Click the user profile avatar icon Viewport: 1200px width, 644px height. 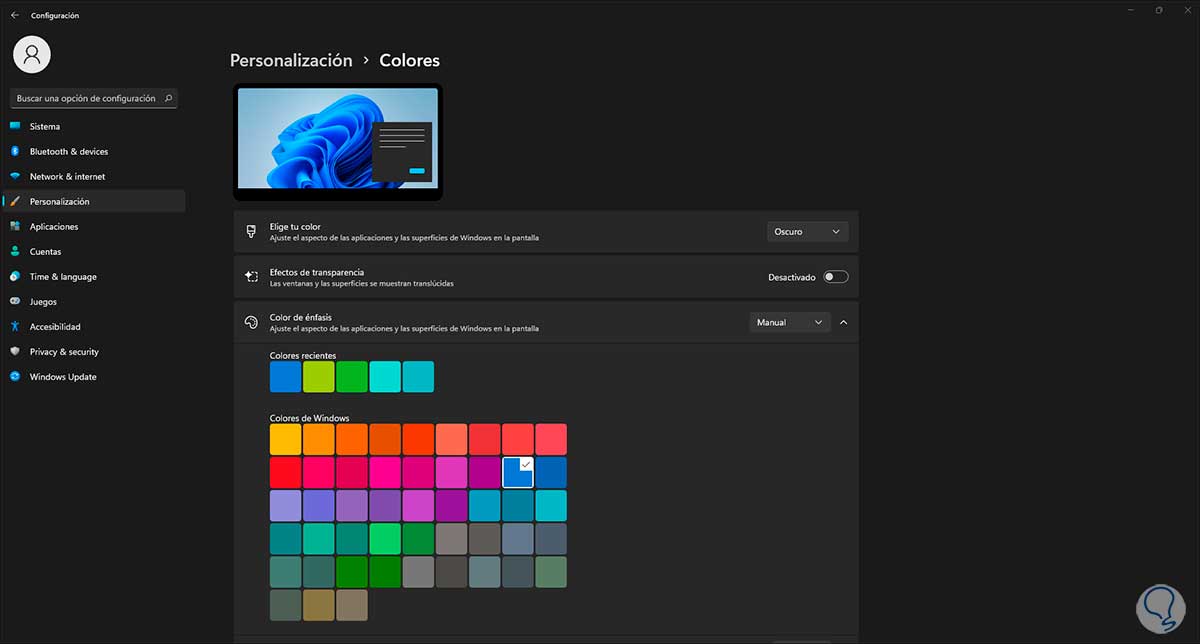[x=32, y=55]
